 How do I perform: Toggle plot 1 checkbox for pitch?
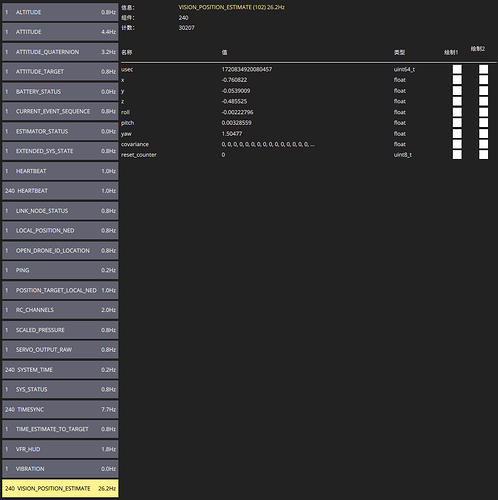[457, 123]
